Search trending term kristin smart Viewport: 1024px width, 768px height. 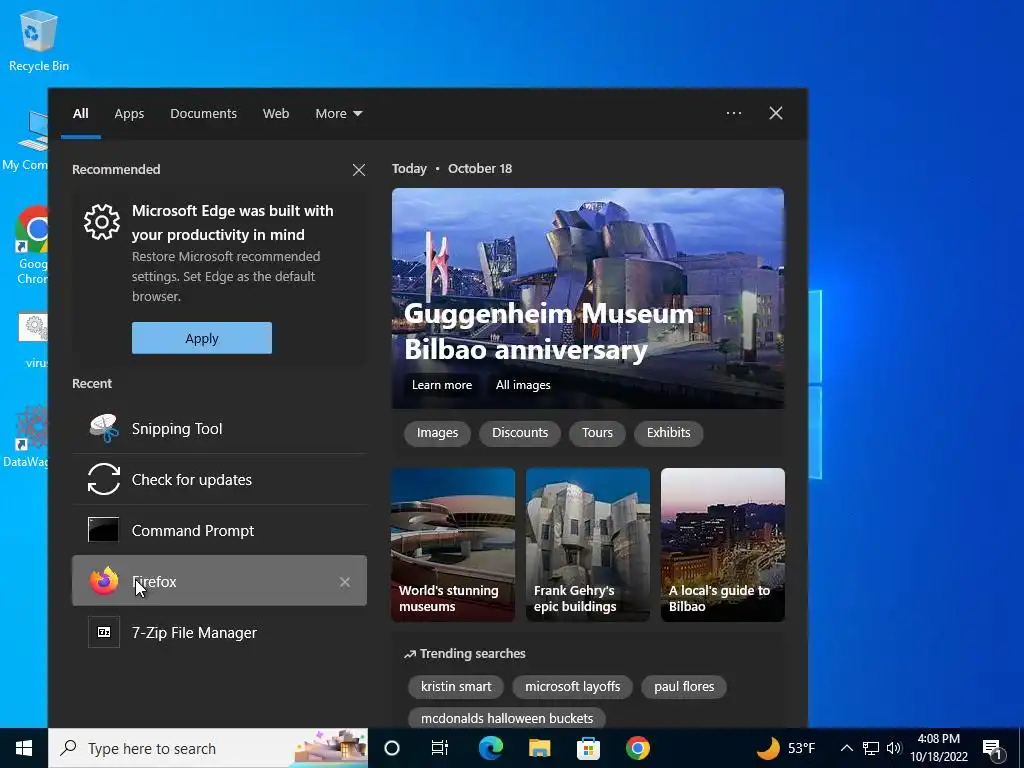456,686
